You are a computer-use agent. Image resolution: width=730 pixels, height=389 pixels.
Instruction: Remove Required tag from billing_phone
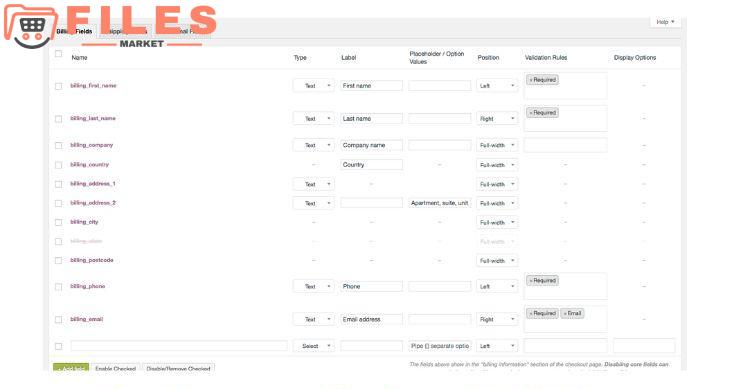coord(531,281)
